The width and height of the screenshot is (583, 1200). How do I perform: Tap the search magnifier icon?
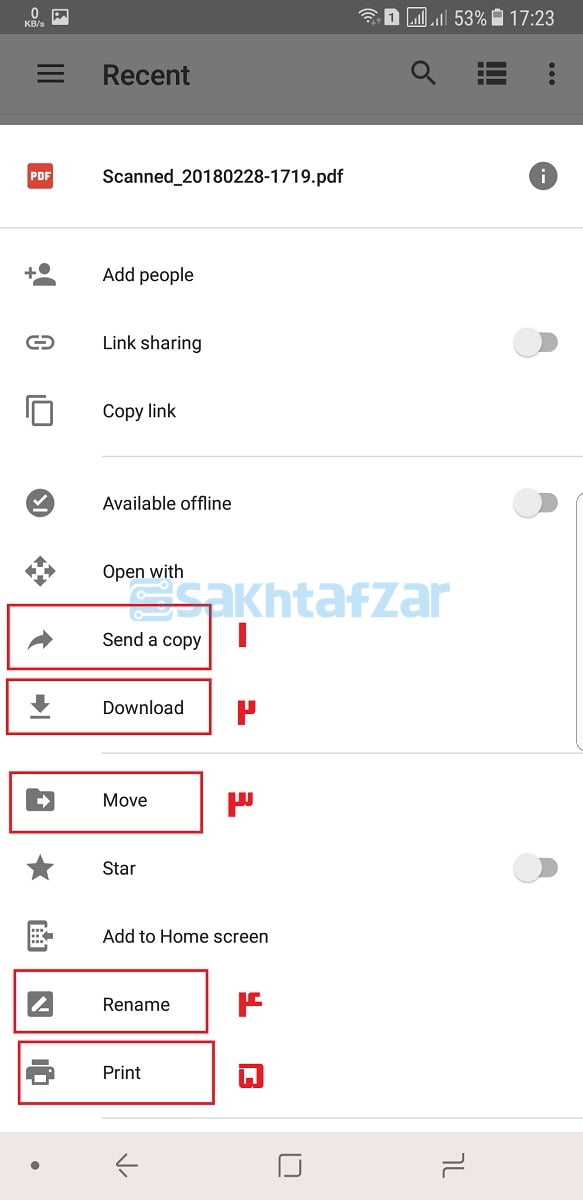tap(424, 73)
